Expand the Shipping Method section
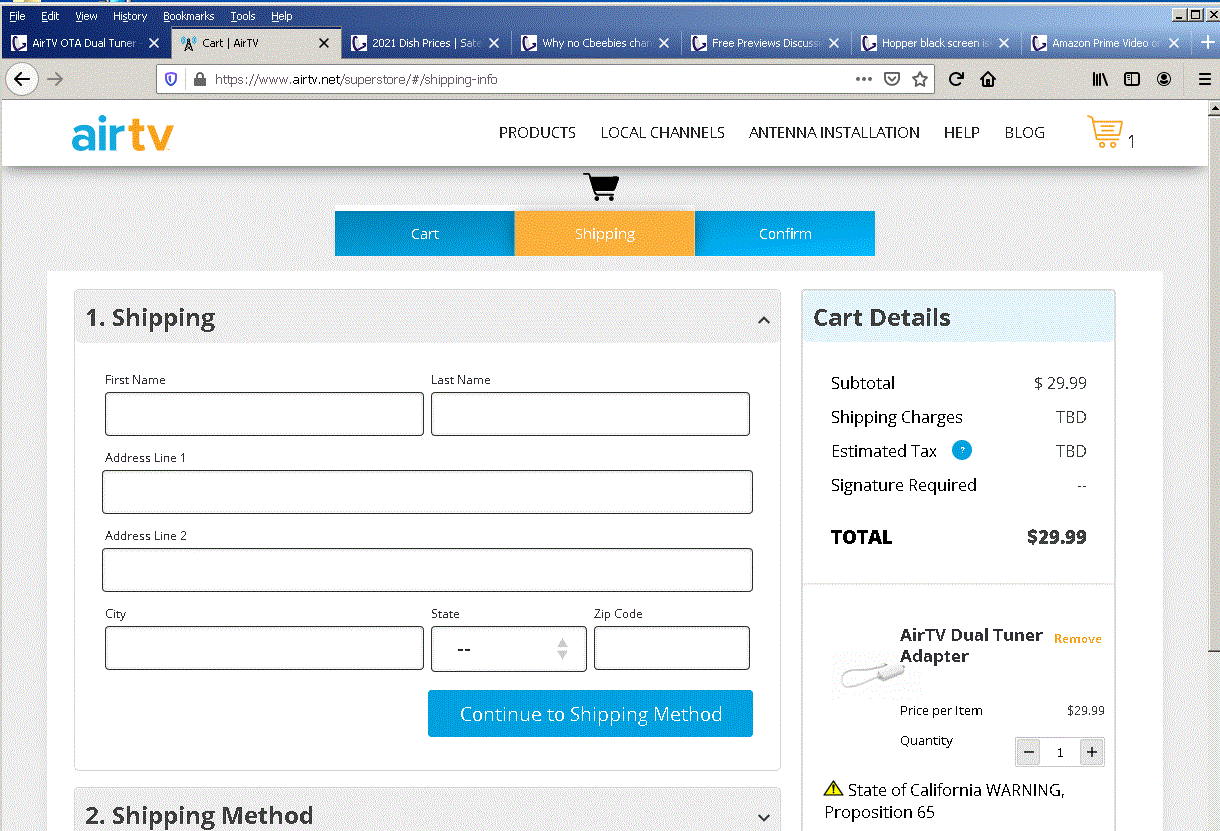Viewport: 1220px width, 831px height. point(763,818)
